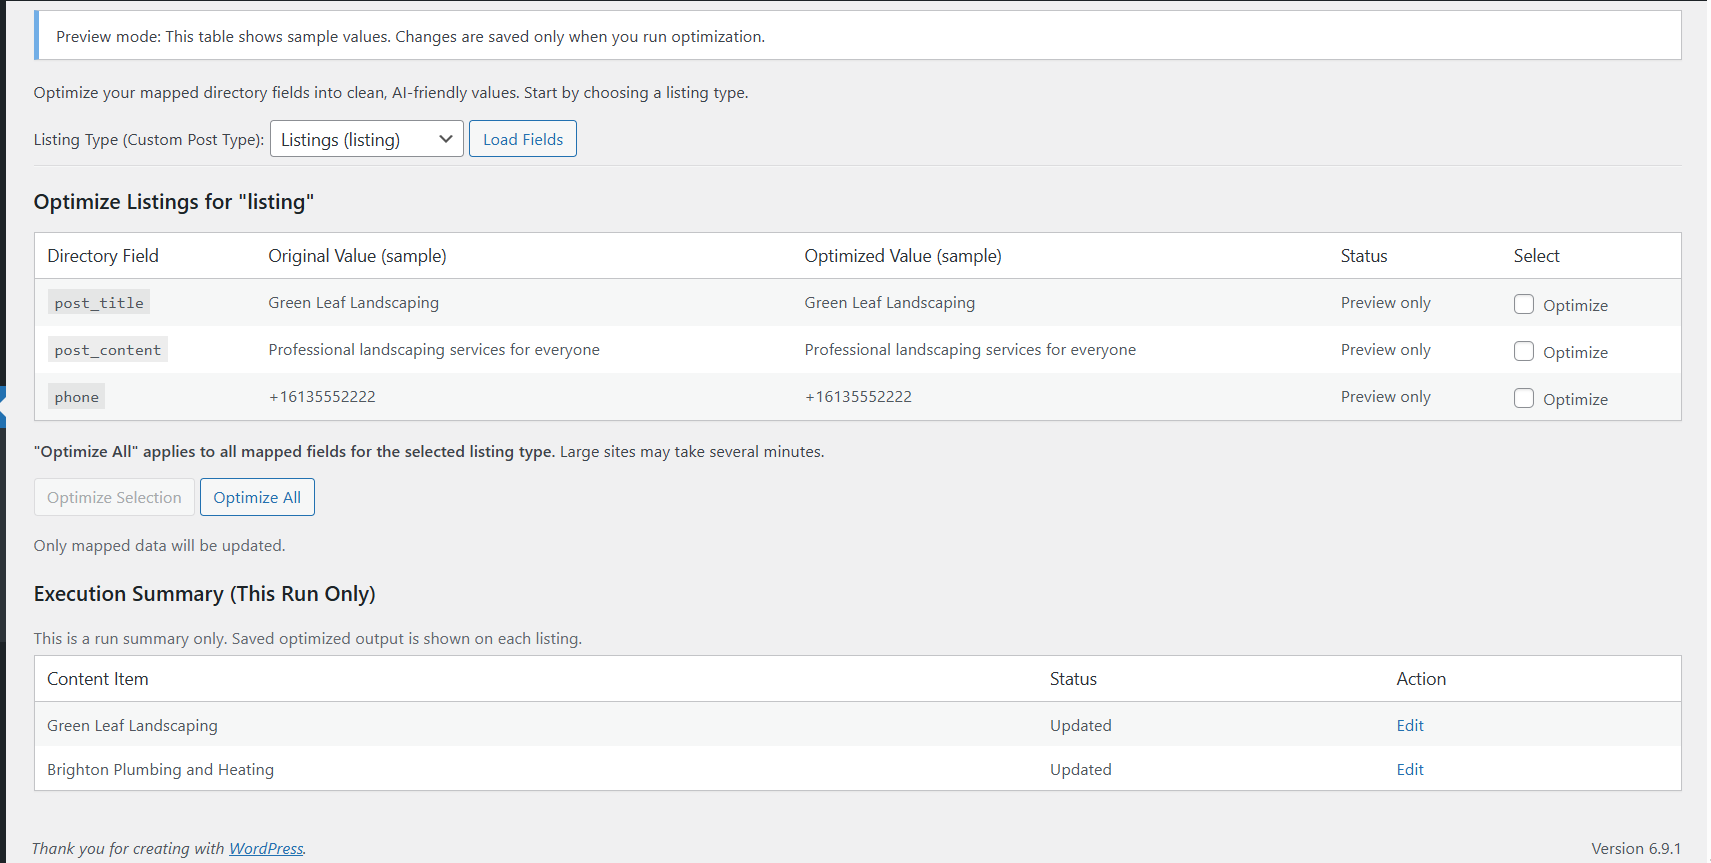Click the Version 6.9.1 footer text
Screen dimensions: 1711x863
1635,848
